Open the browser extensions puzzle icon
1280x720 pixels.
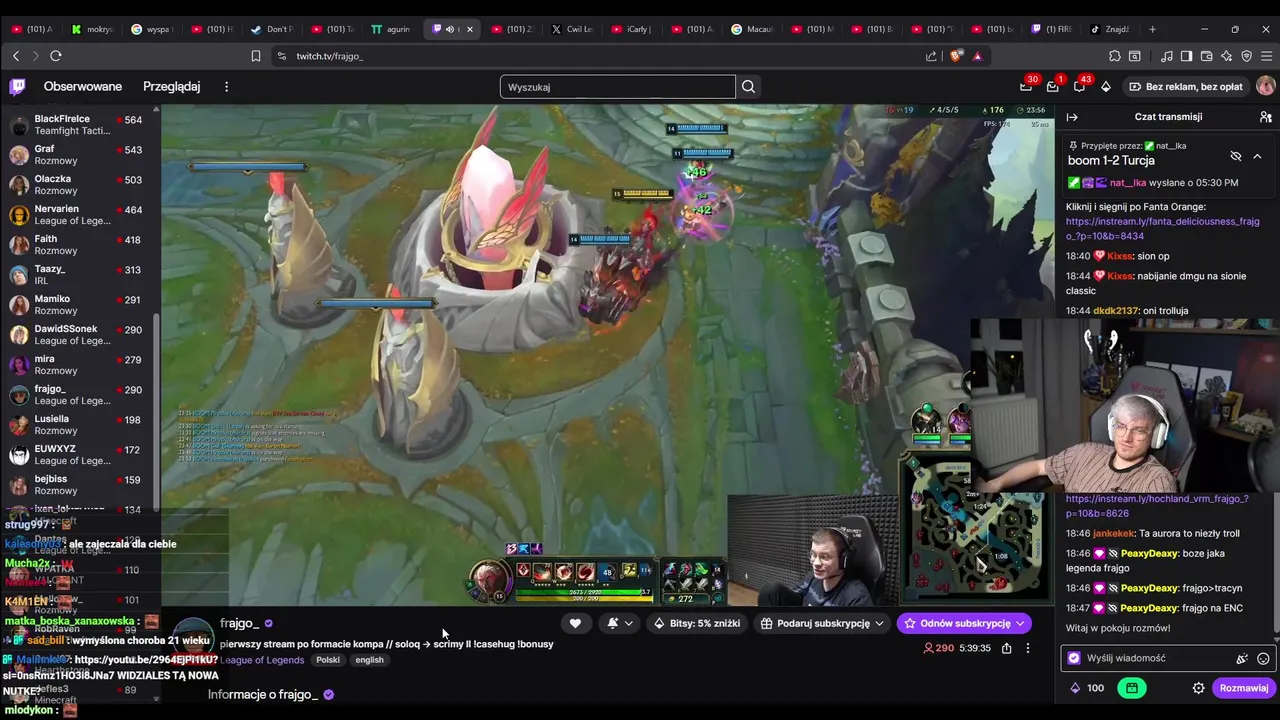coord(1115,56)
